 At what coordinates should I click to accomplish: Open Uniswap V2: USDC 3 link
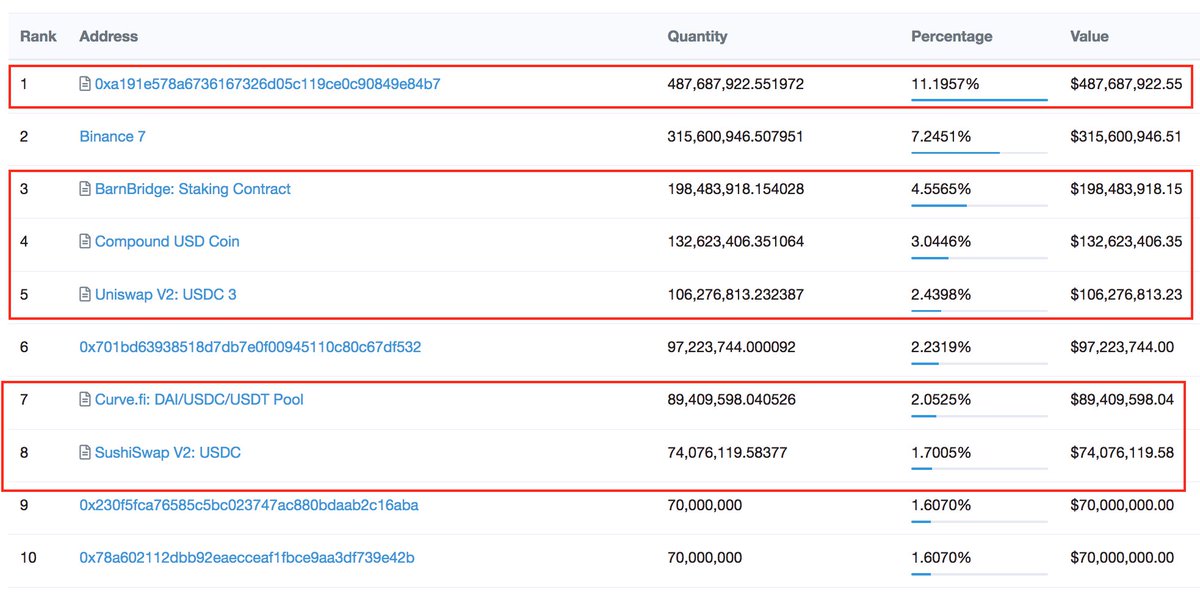click(165, 295)
